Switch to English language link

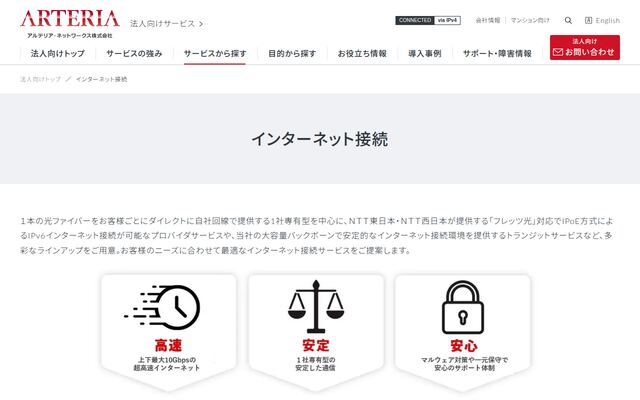click(607, 20)
